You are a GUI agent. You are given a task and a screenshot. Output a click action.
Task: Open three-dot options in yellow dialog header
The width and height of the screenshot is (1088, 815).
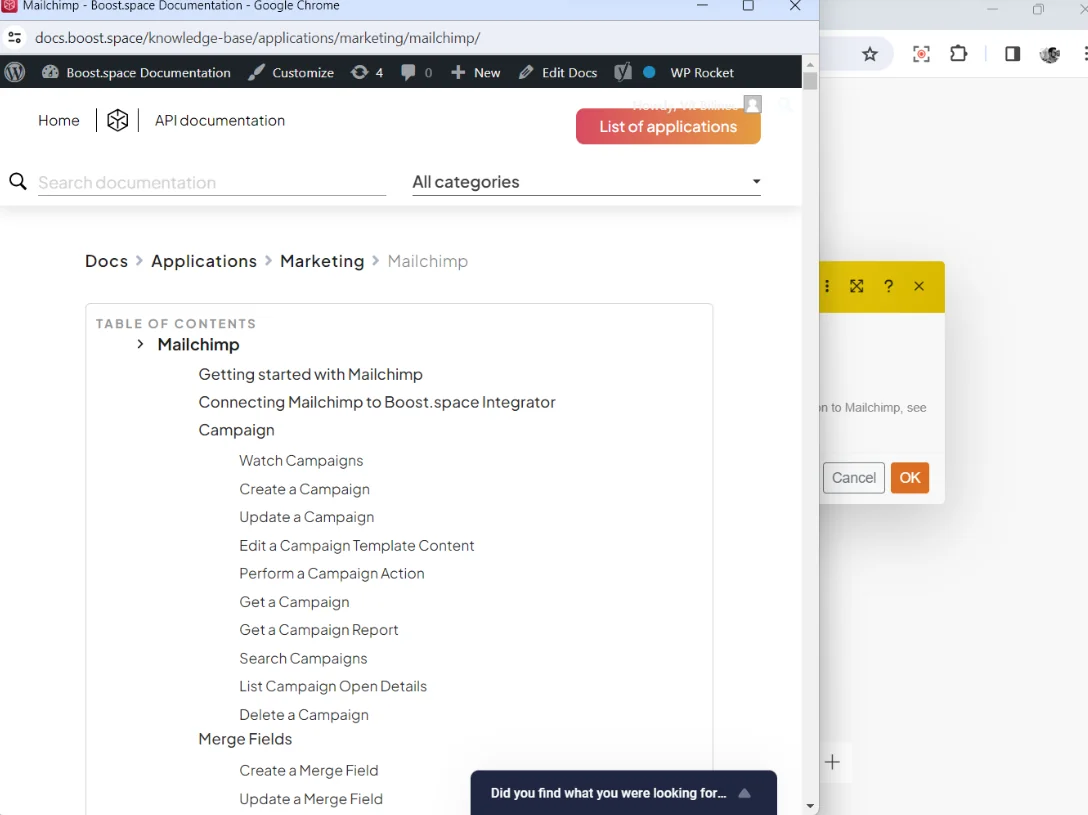[x=827, y=286]
